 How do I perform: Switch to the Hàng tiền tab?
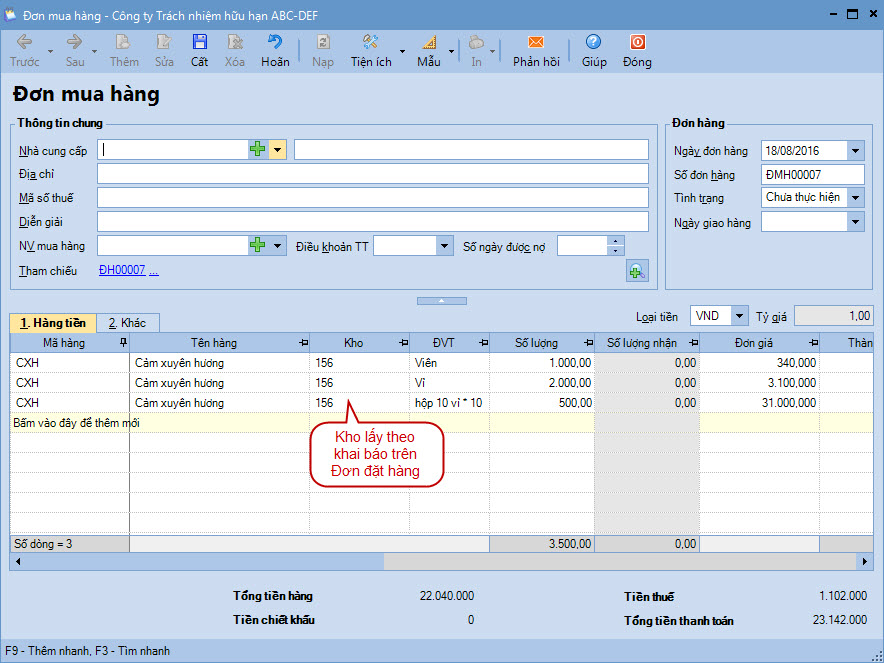pyautogui.click(x=53, y=323)
